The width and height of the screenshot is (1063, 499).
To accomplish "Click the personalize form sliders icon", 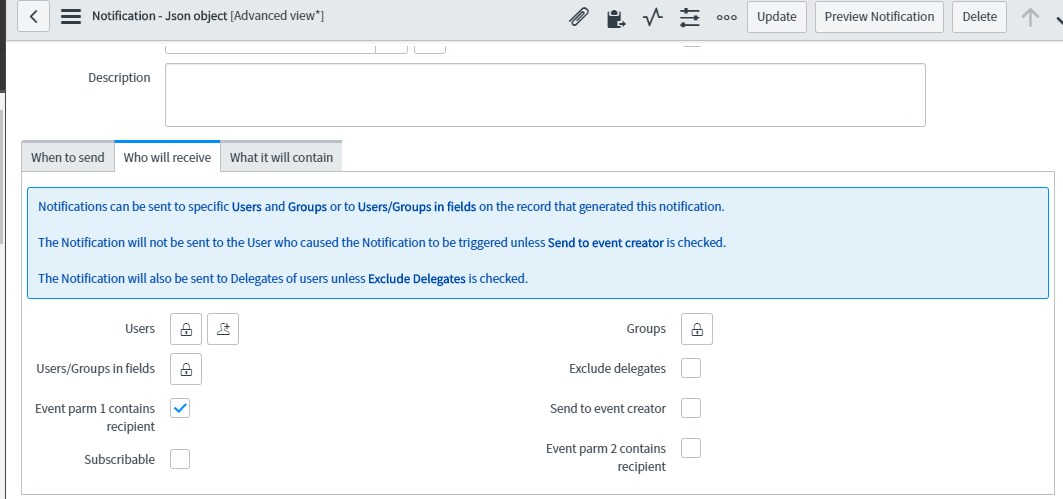I will point(689,18).
